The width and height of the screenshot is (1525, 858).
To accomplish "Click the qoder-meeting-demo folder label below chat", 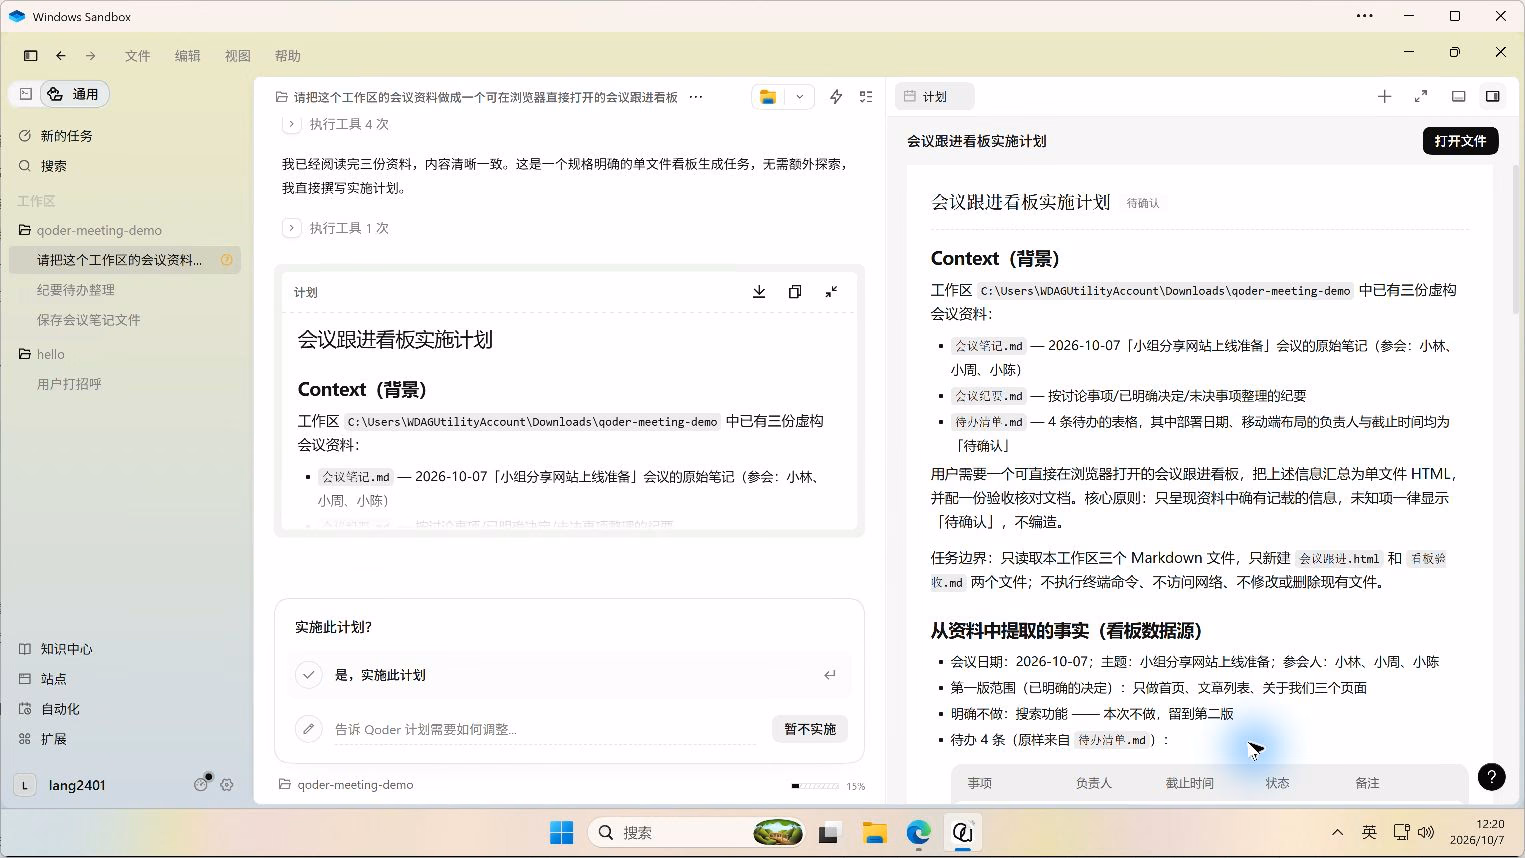I will (346, 785).
